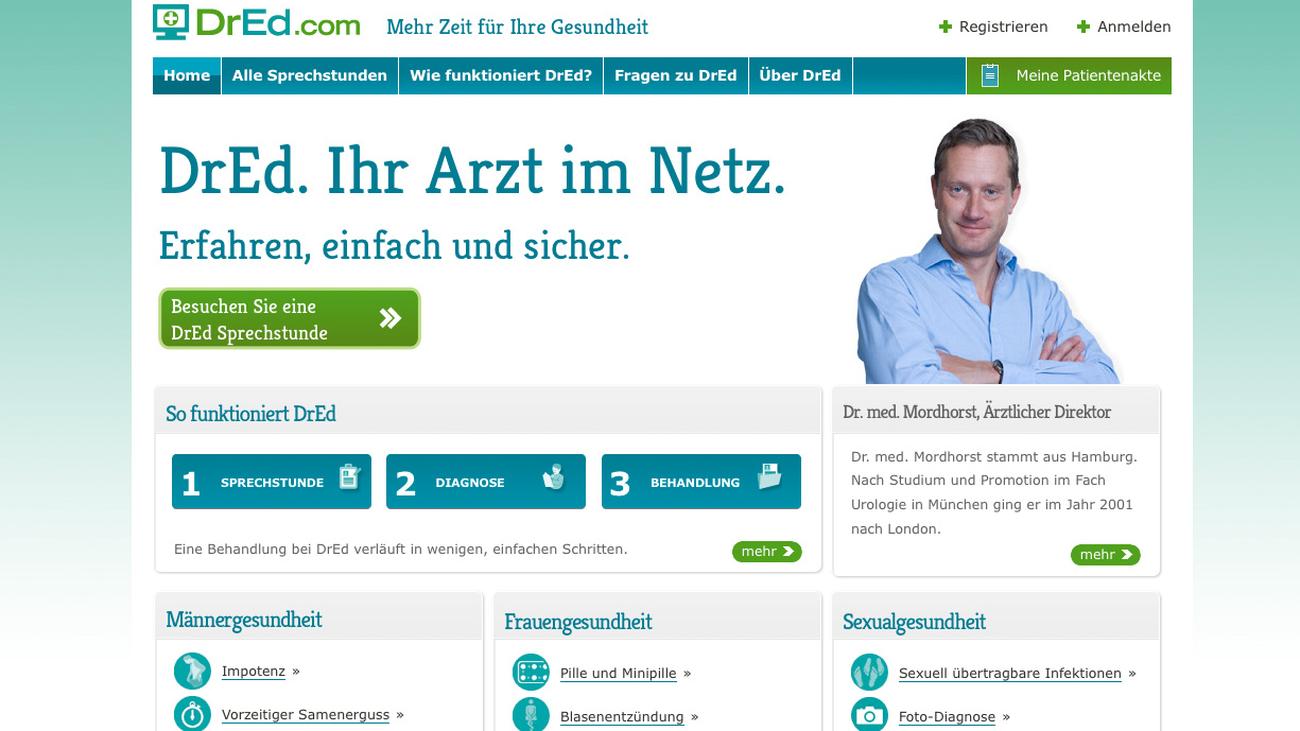Click the DrEd.com logo icon
1300x731 pixels.
click(x=171, y=22)
